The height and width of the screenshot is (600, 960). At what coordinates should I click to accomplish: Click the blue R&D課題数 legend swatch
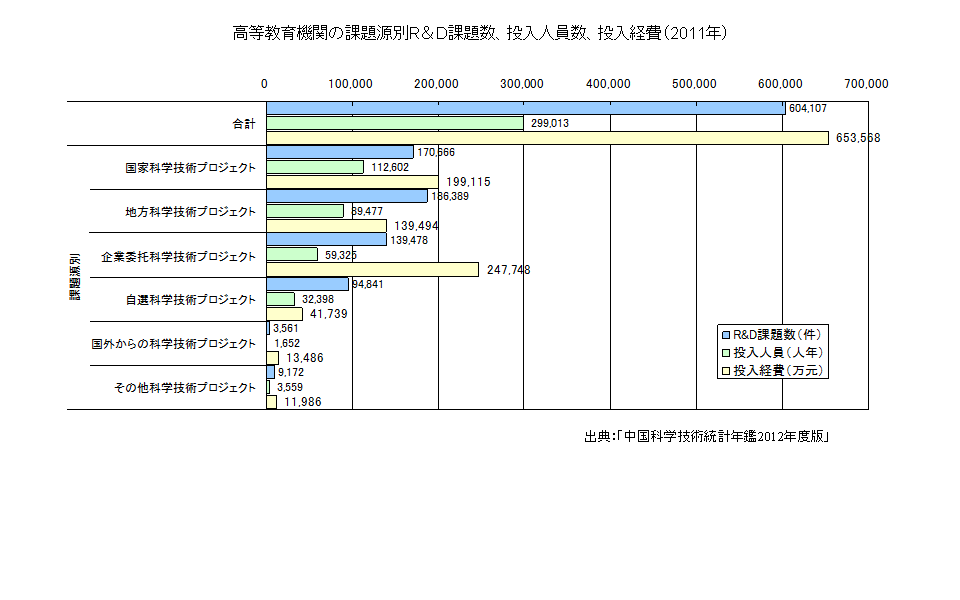click(x=726, y=334)
